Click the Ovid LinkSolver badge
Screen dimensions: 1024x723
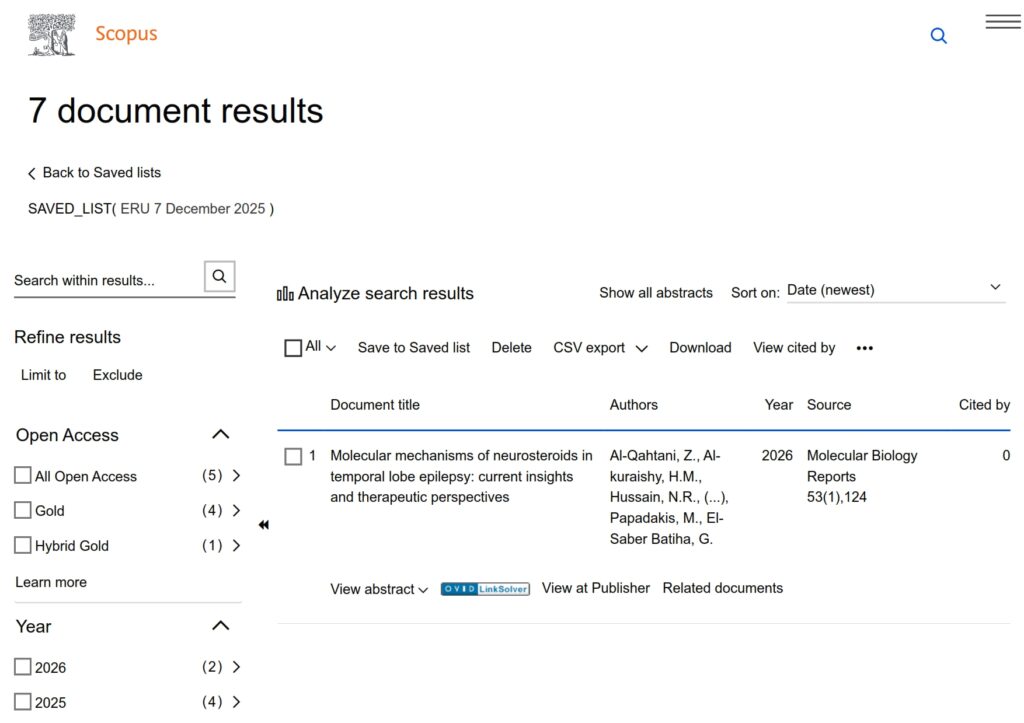click(485, 589)
